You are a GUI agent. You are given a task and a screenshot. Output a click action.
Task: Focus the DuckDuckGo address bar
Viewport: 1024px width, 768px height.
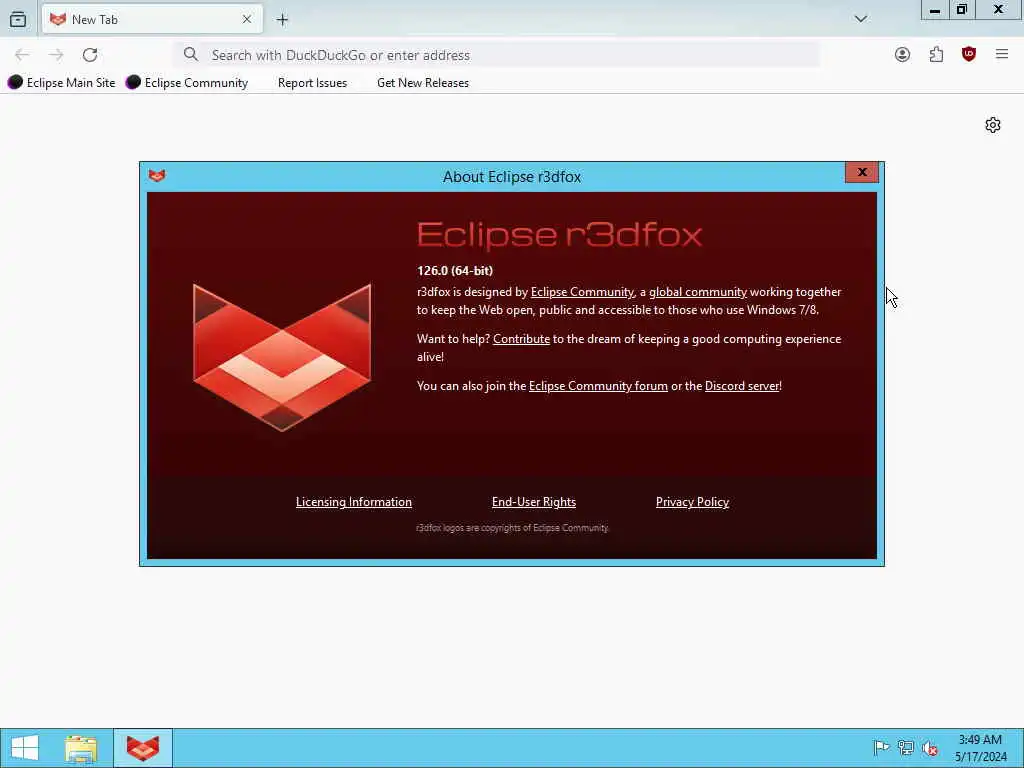[x=496, y=55]
